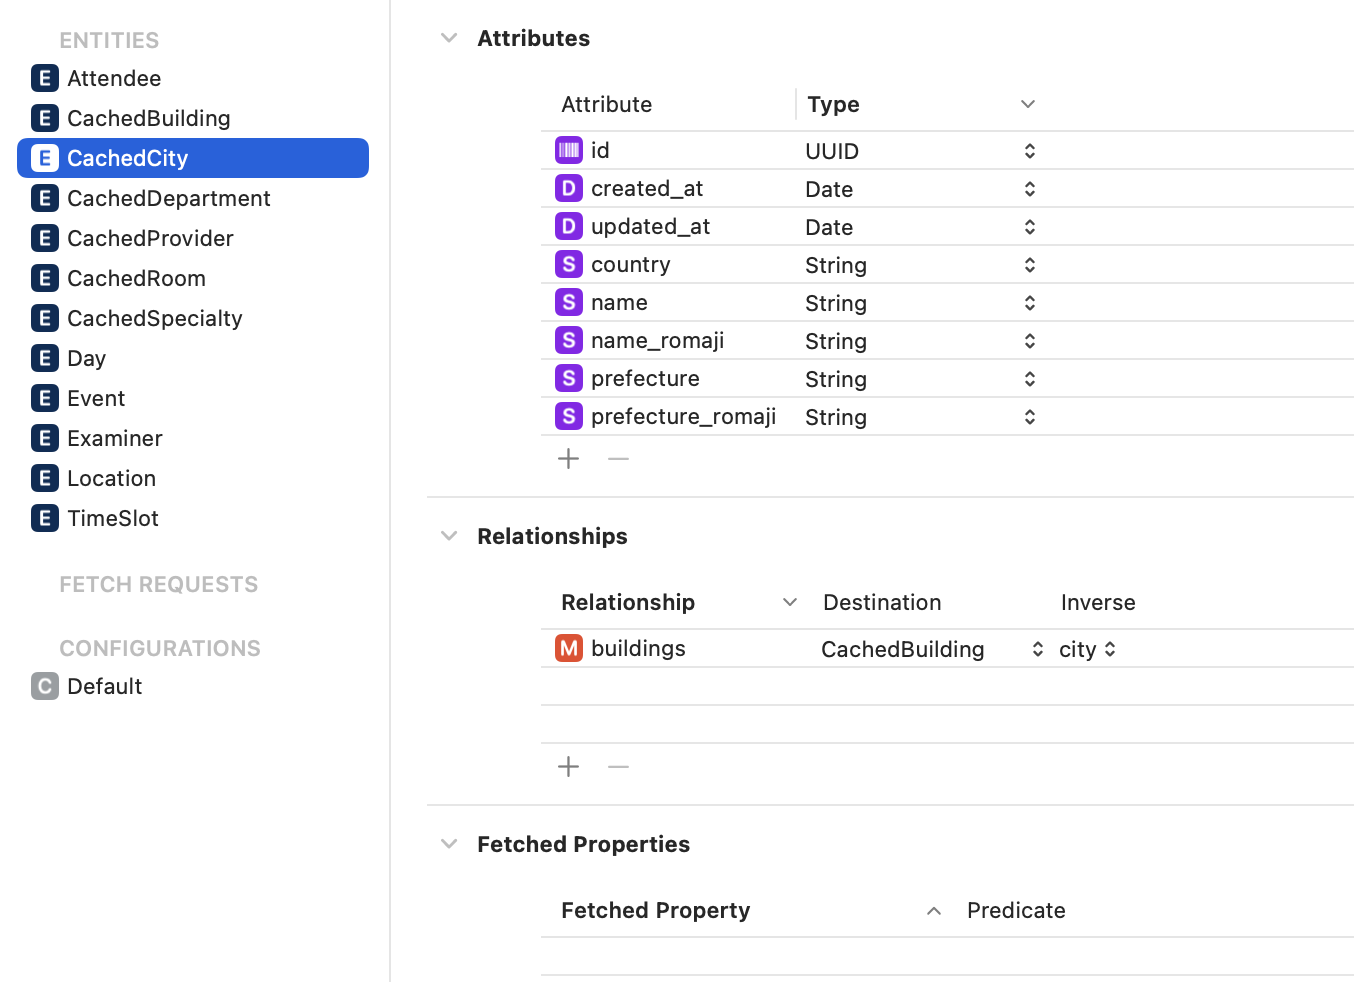
Task: Sort by the Fetched Property column header
Action: [655, 911]
